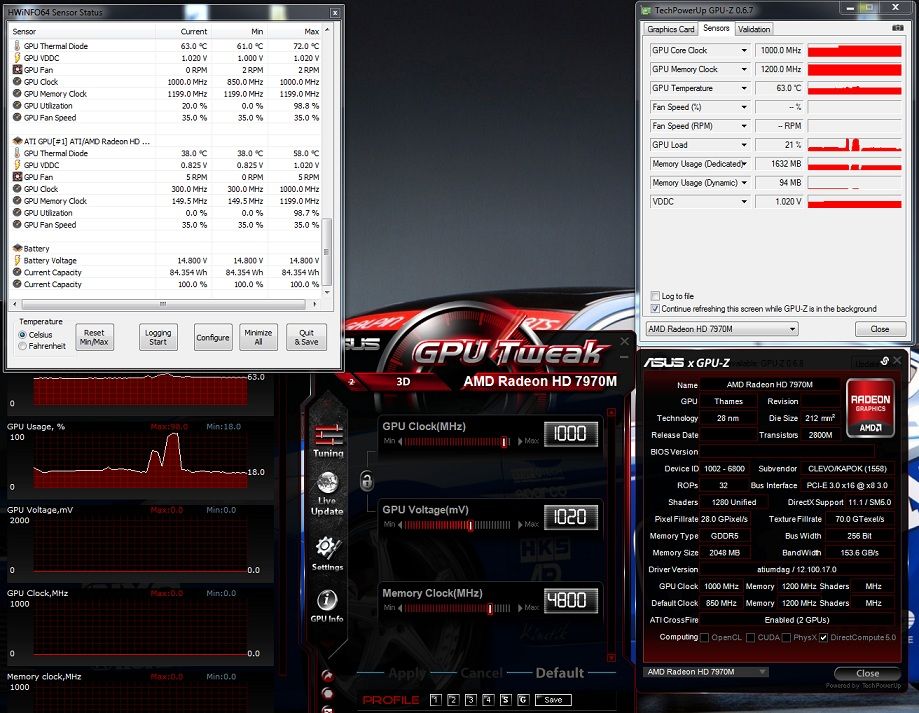Open Memory Usage (Dedicated) sensor dropdown

point(744,164)
